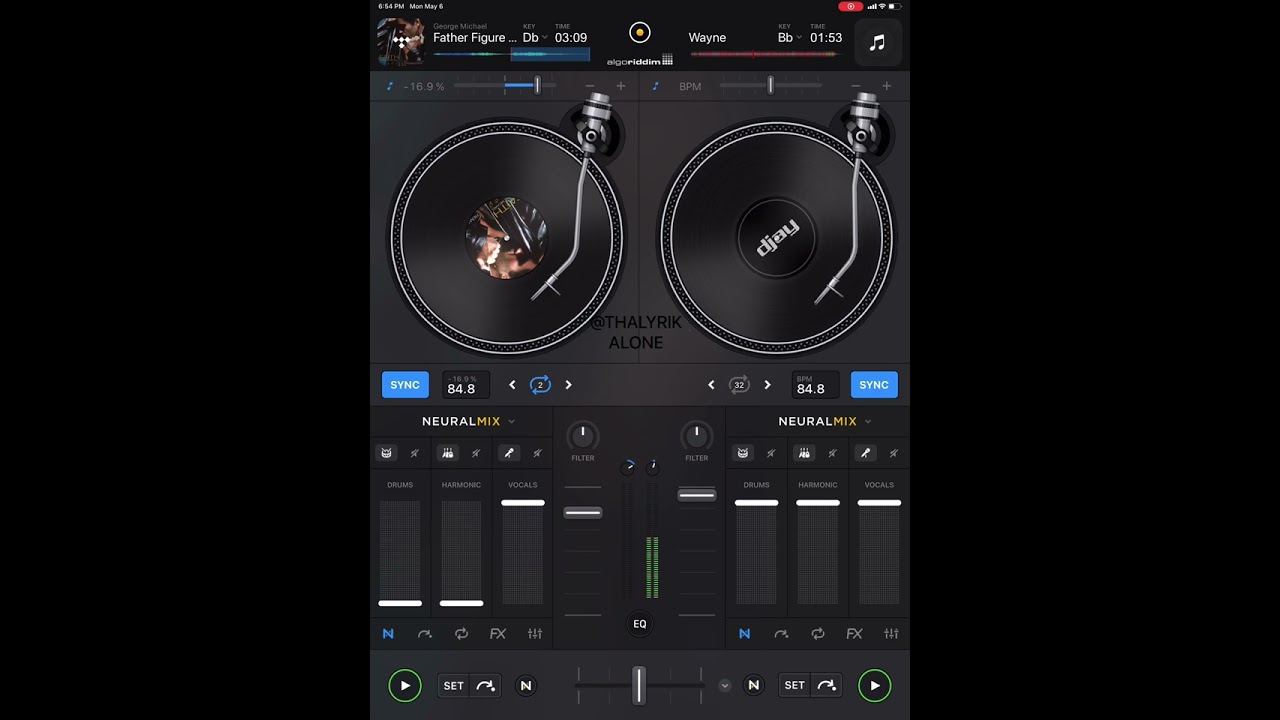Solo harmonic icon on left deck
This screenshot has width=1280, height=720.
[447, 453]
